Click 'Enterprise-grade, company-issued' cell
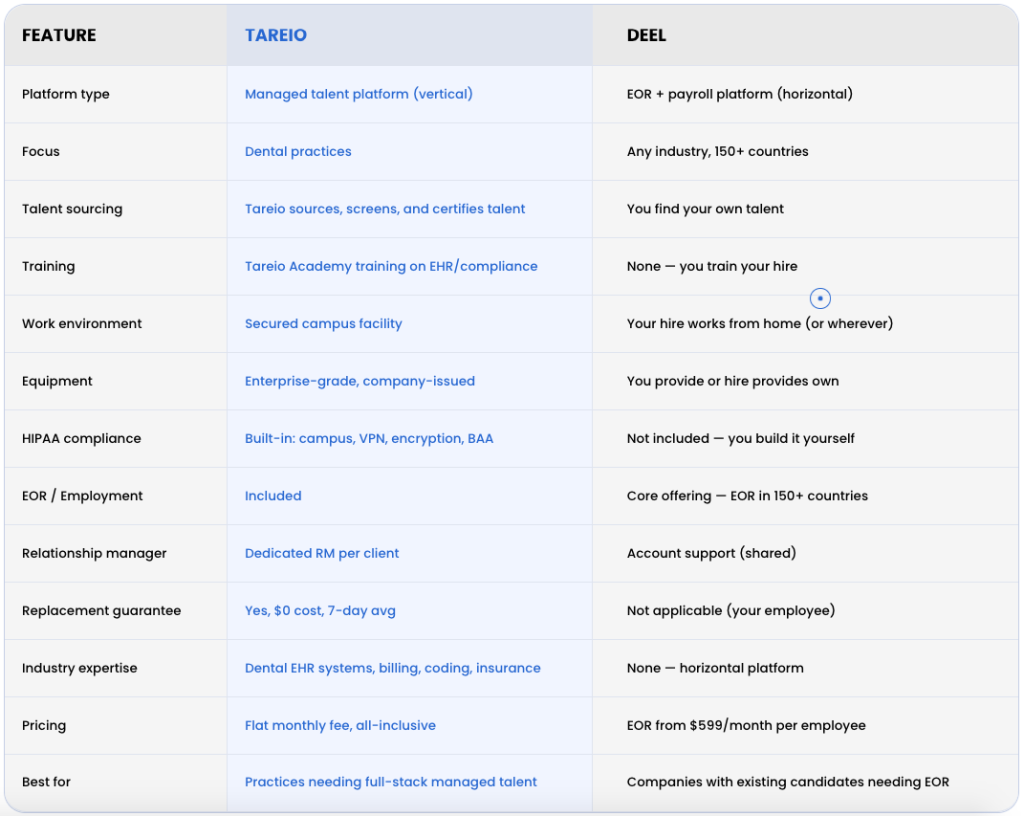Viewport: 1024px width, 816px height. point(360,381)
